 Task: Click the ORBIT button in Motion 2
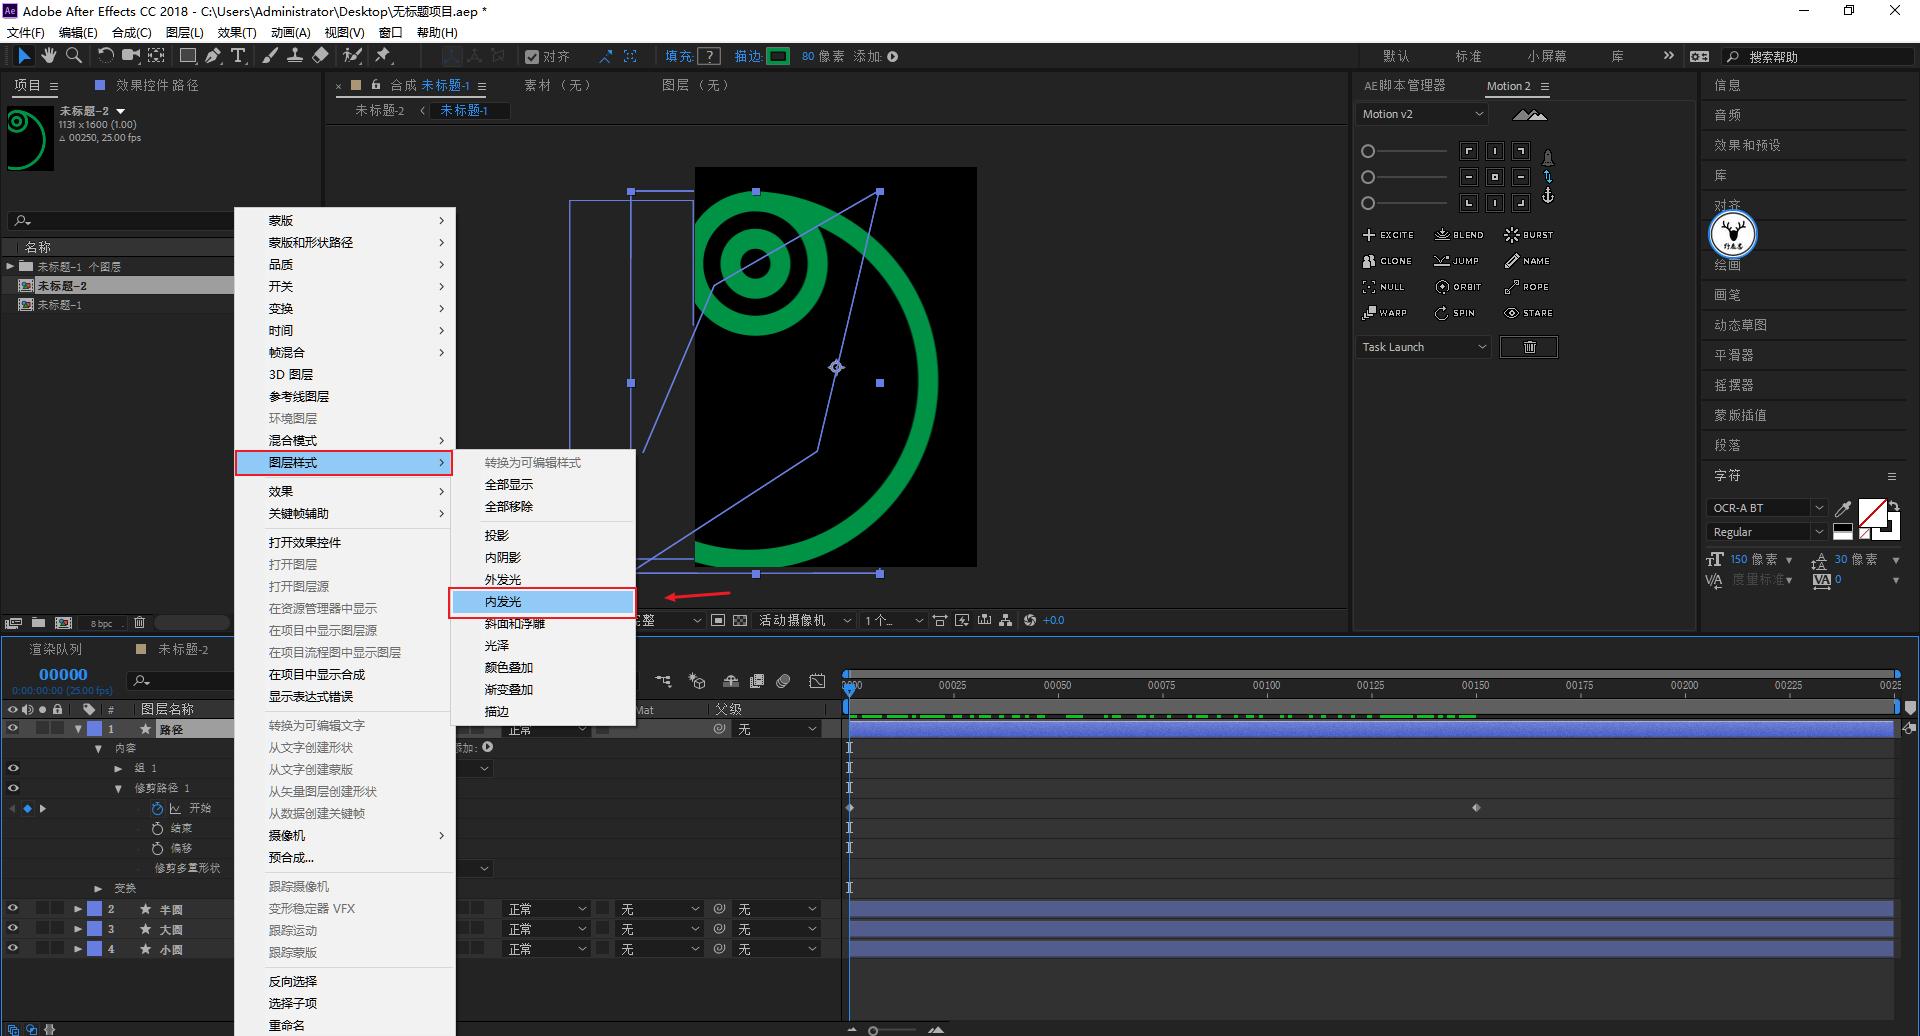(1458, 287)
